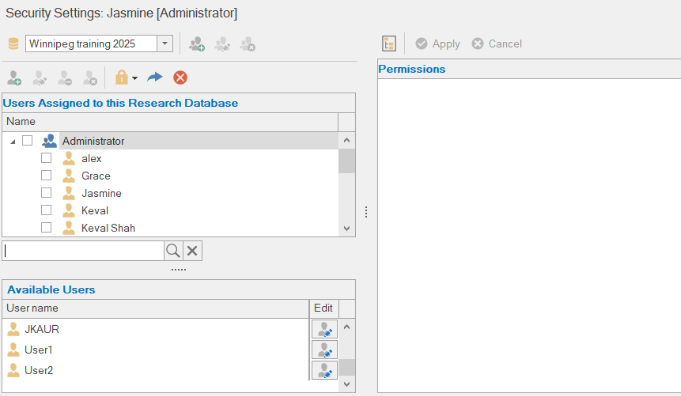Click the horizontal splitter dots handle
Viewport: 681px width, 396px height.
click(179, 270)
